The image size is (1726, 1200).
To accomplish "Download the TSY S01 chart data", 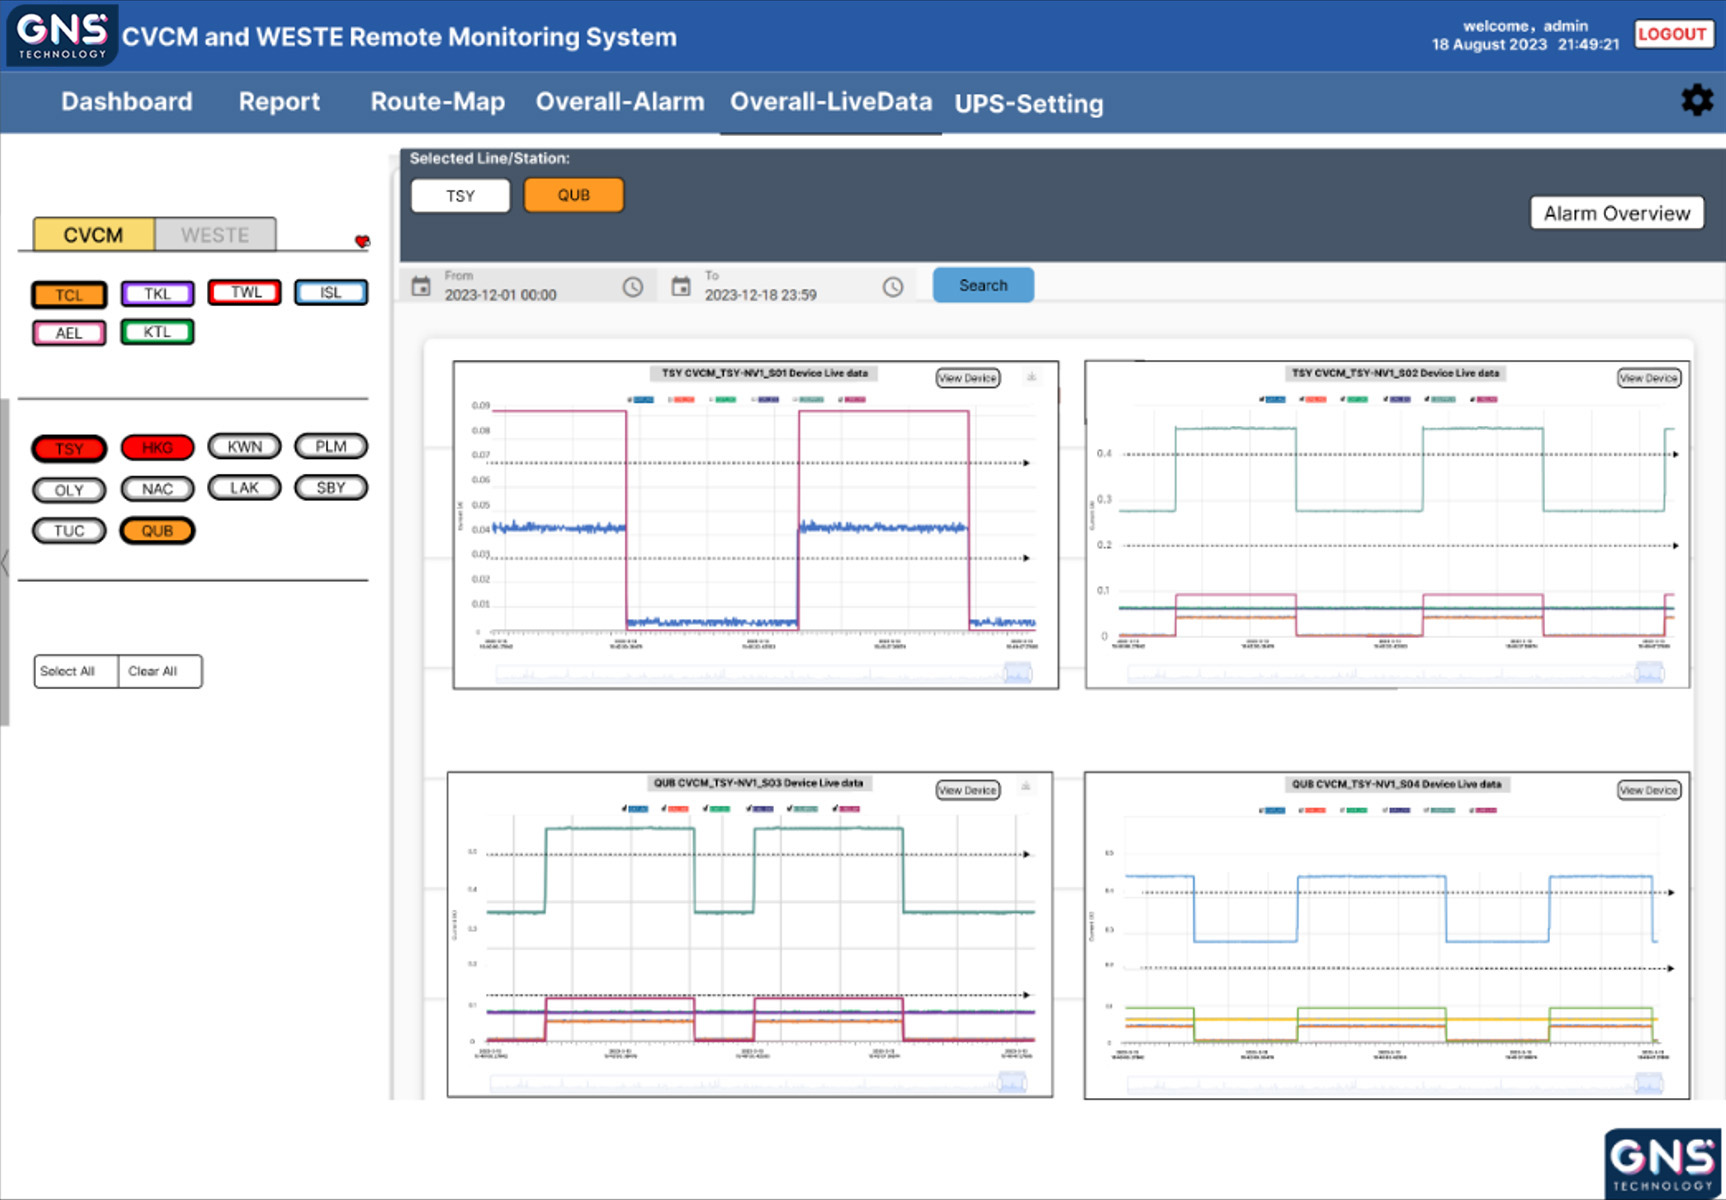I will coord(1031,377).
